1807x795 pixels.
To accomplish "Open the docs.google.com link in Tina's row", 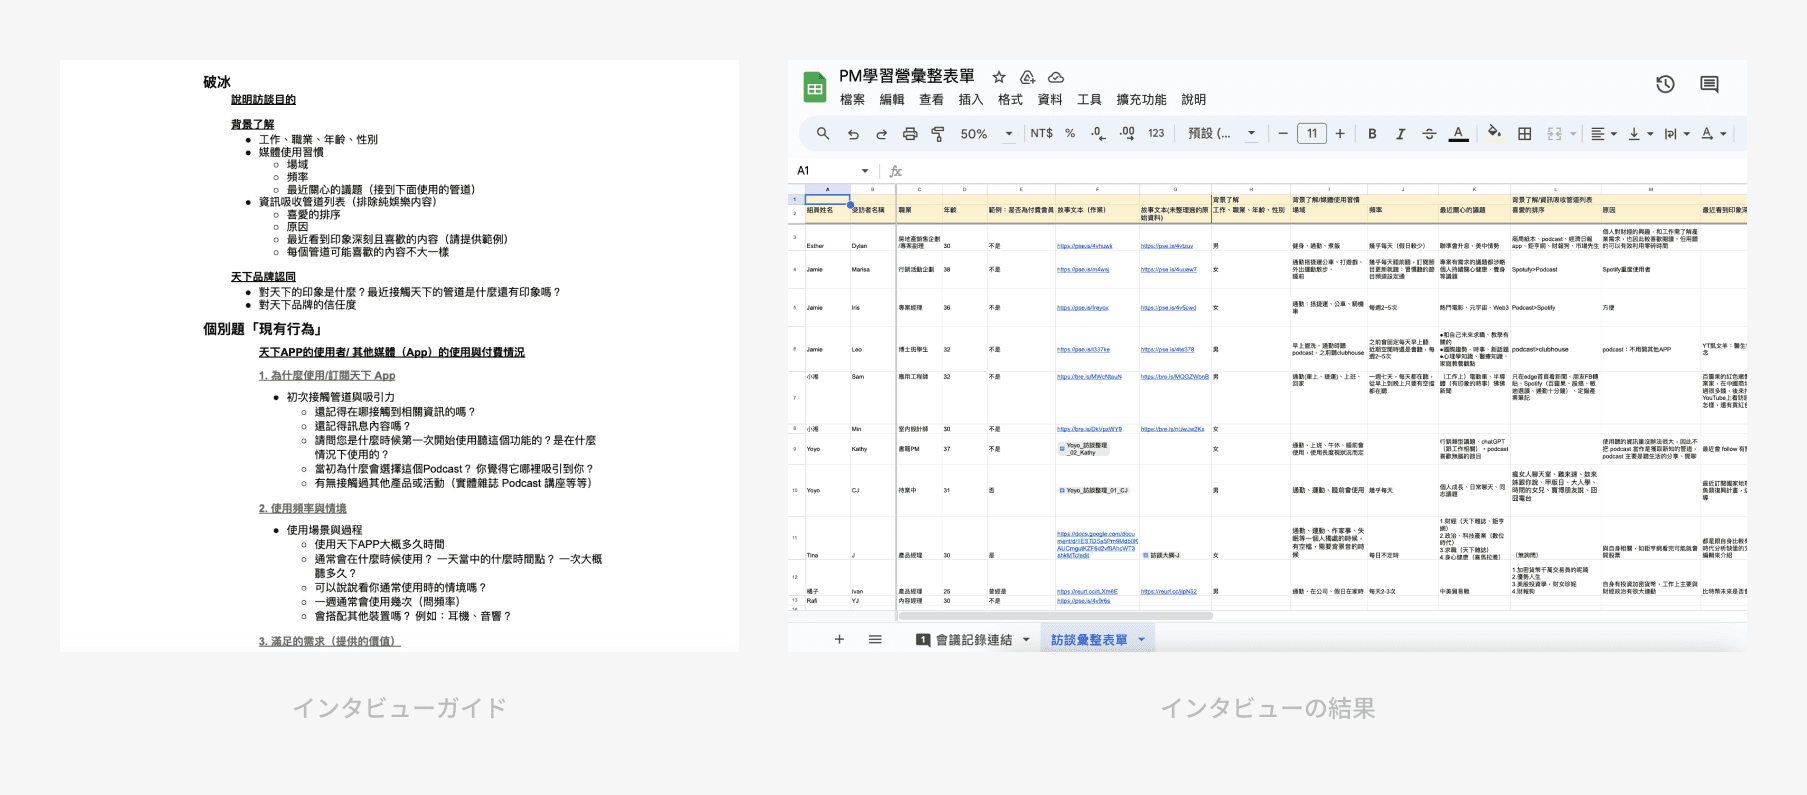I will click(1097, 544).
